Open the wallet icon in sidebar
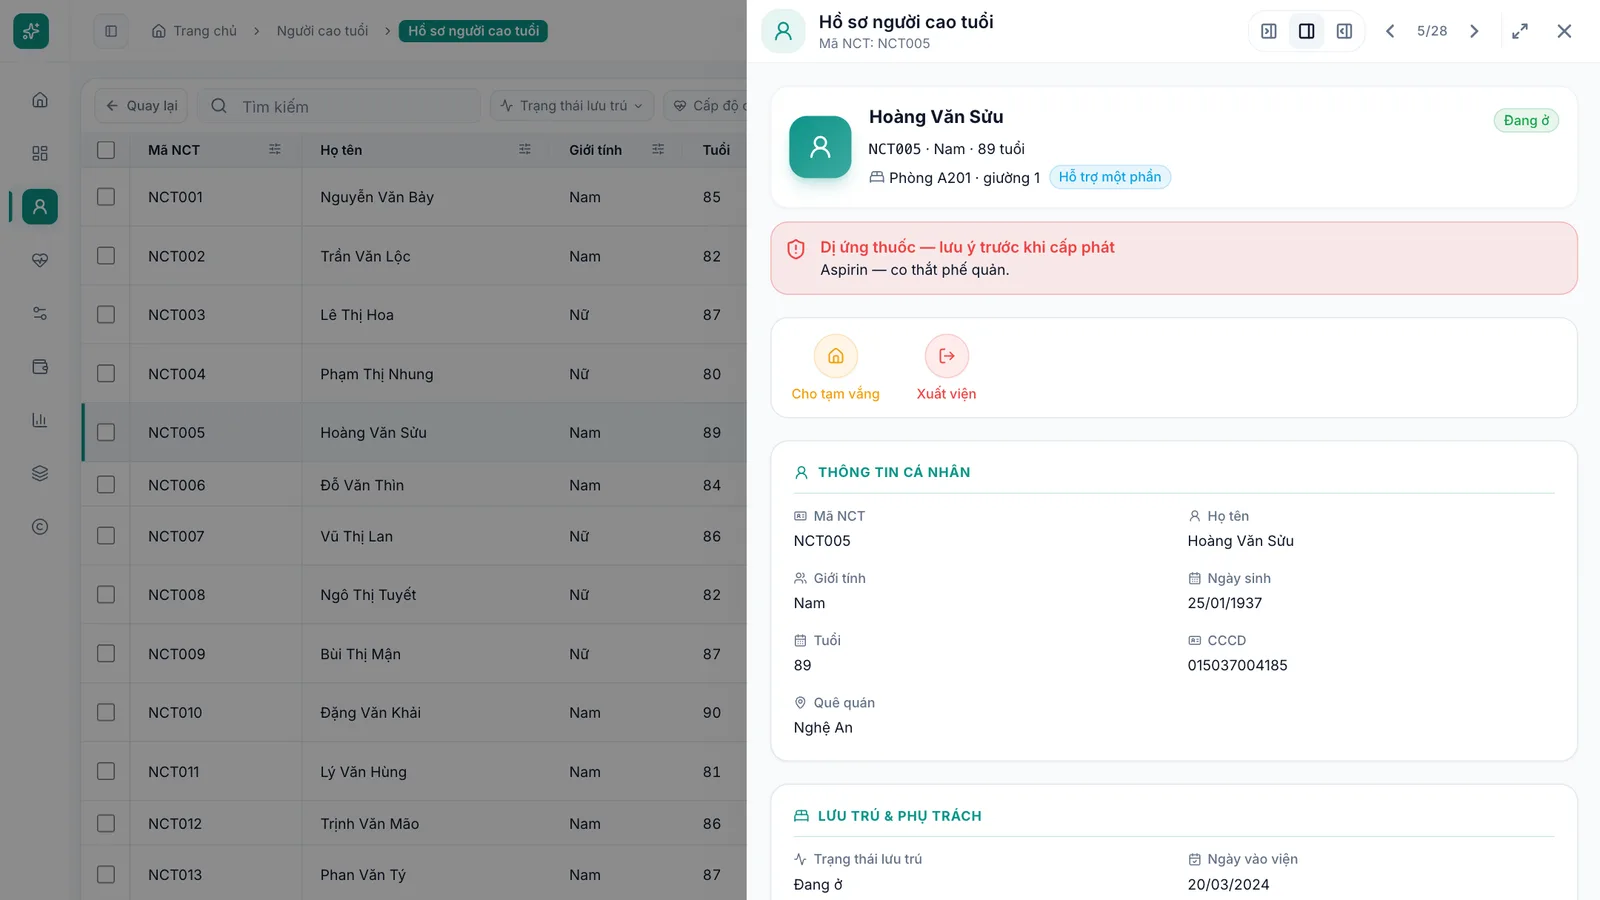Viewport: 1600px width, 900px height. pyautogui.click(x=40, y=367)
